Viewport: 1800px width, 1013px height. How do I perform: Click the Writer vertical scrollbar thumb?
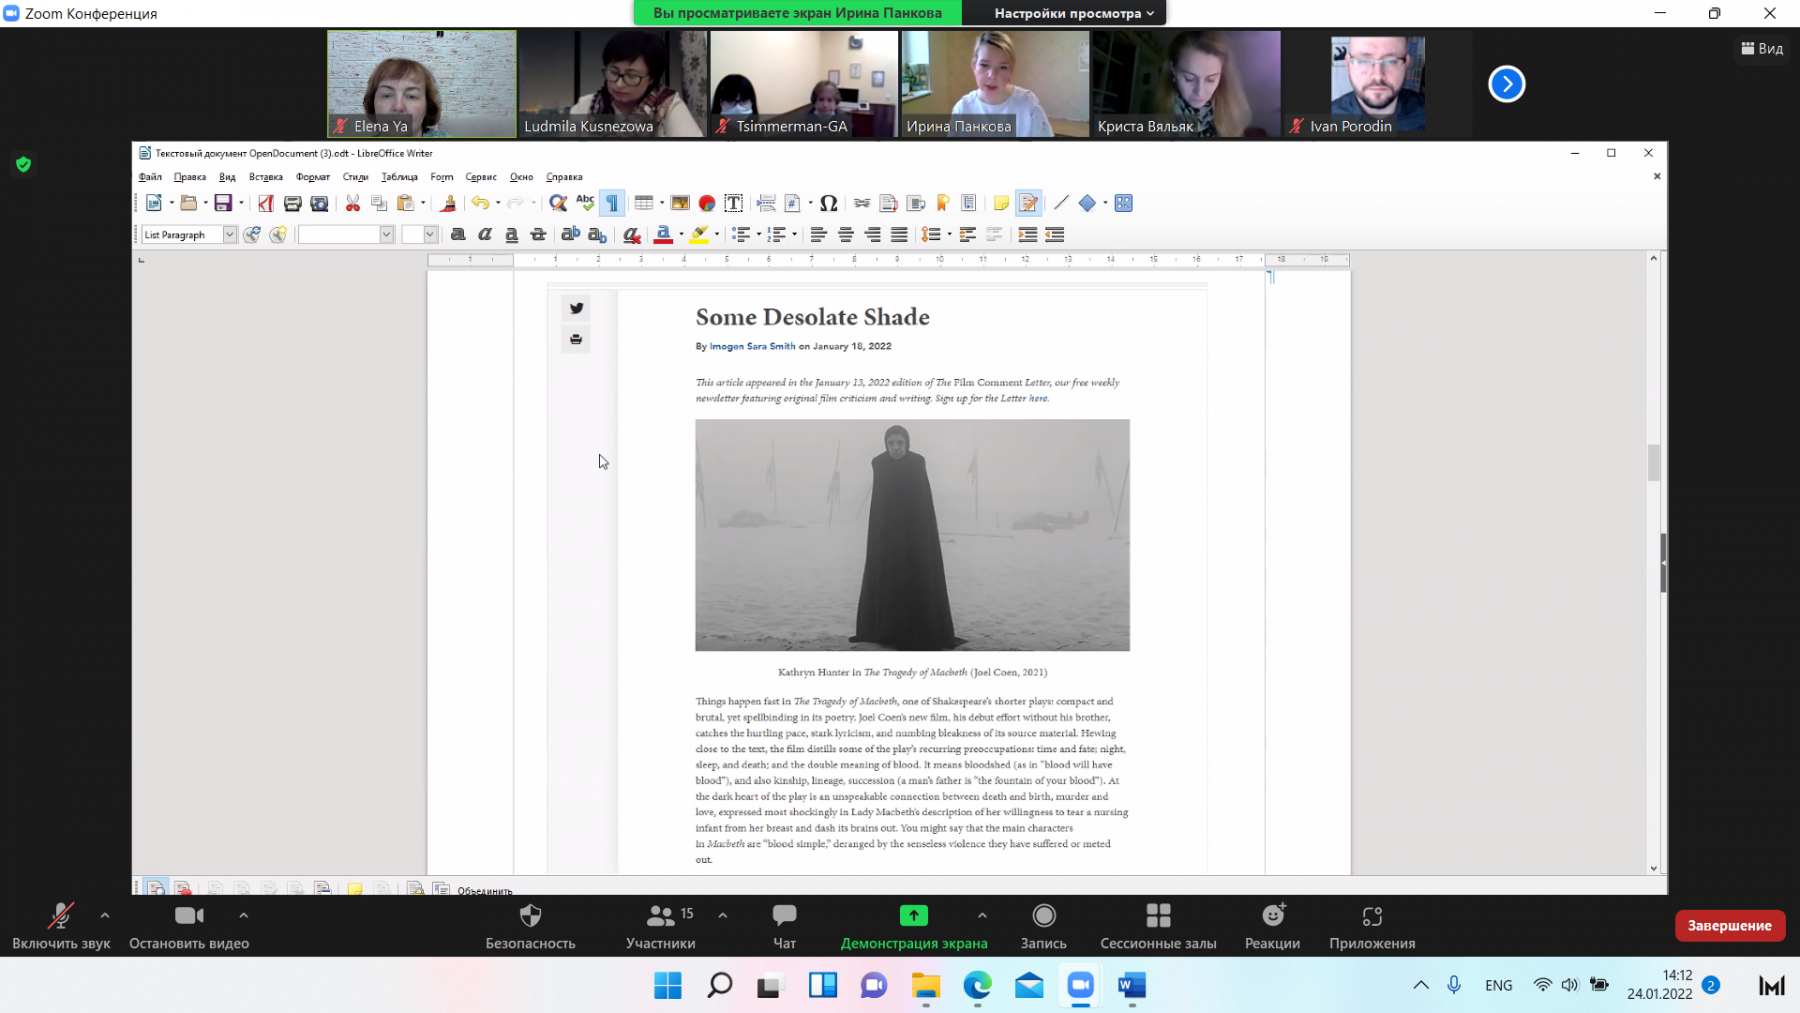click(1653, 463)
